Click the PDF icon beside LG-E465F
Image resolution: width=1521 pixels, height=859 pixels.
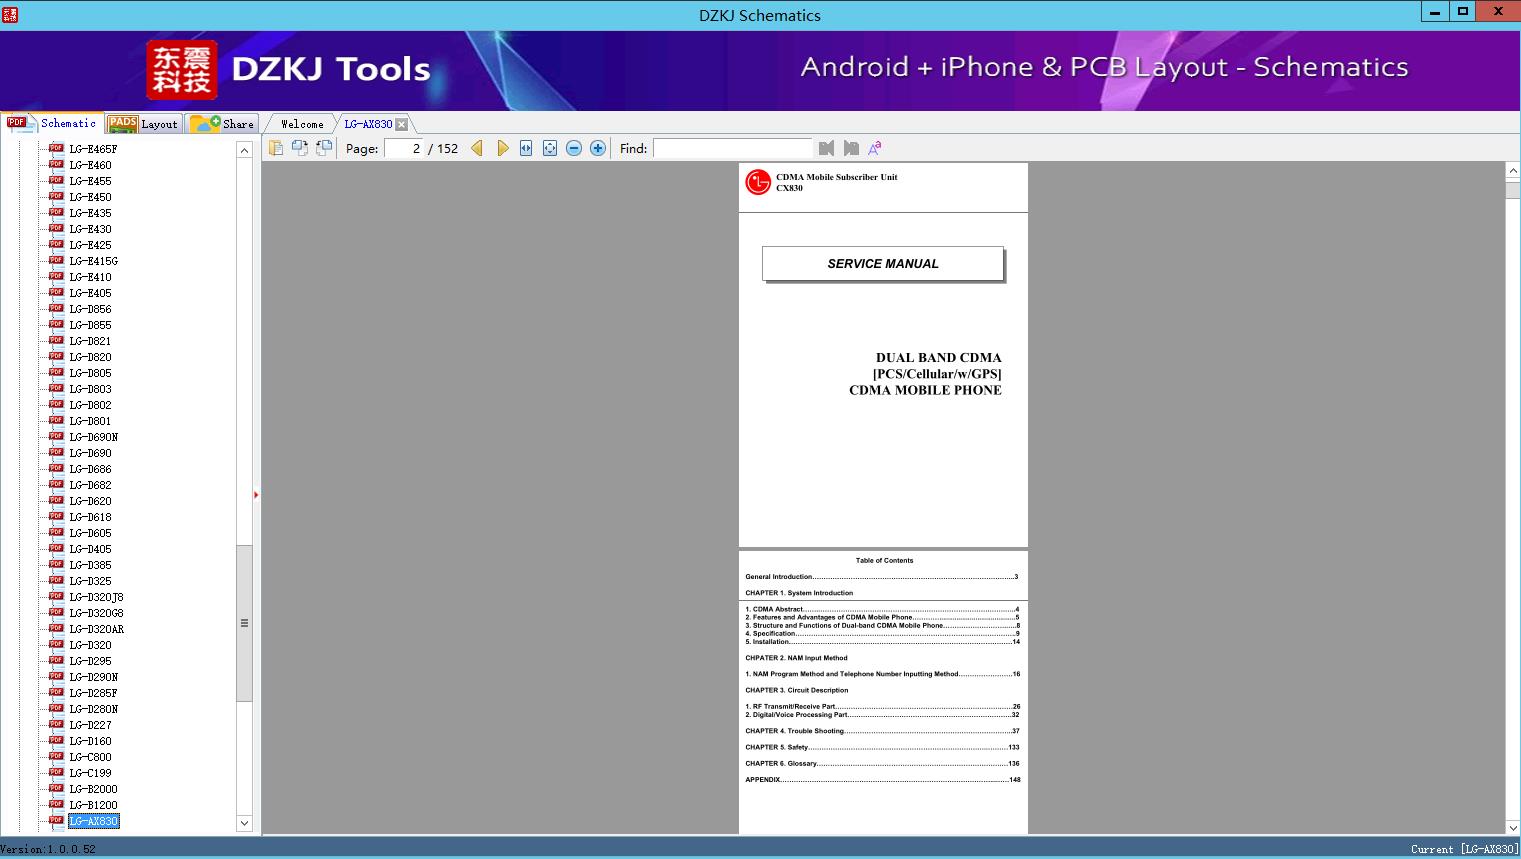point(56,148)
